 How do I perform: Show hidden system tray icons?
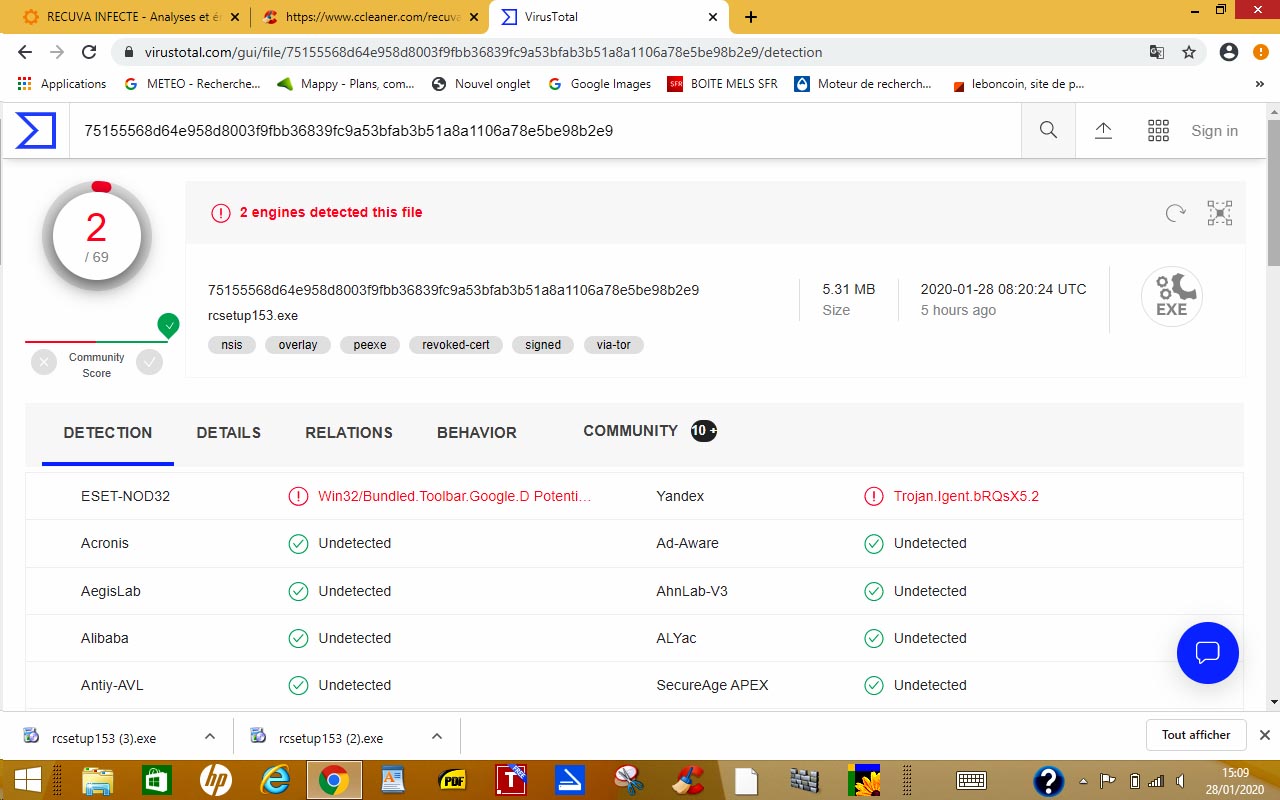[x=1084, y=781]
